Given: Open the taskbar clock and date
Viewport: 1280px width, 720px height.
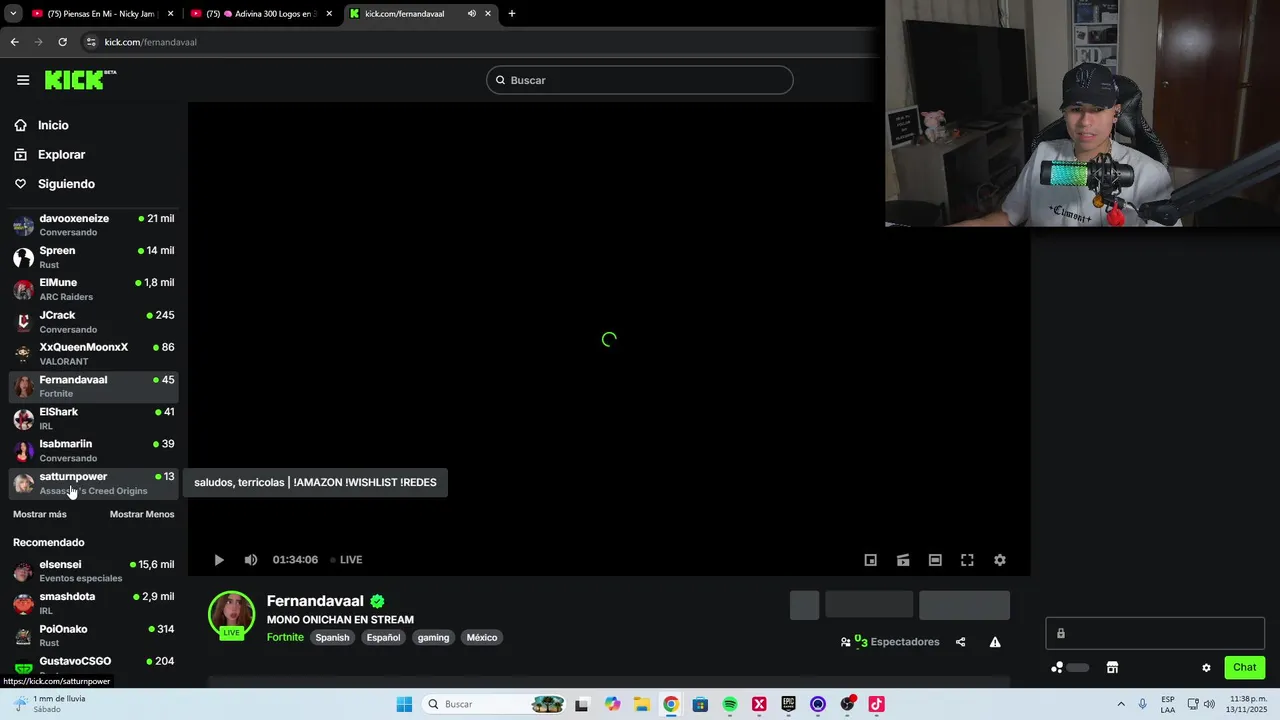Looking at the screenshot, I should (x=1241, y=704).
